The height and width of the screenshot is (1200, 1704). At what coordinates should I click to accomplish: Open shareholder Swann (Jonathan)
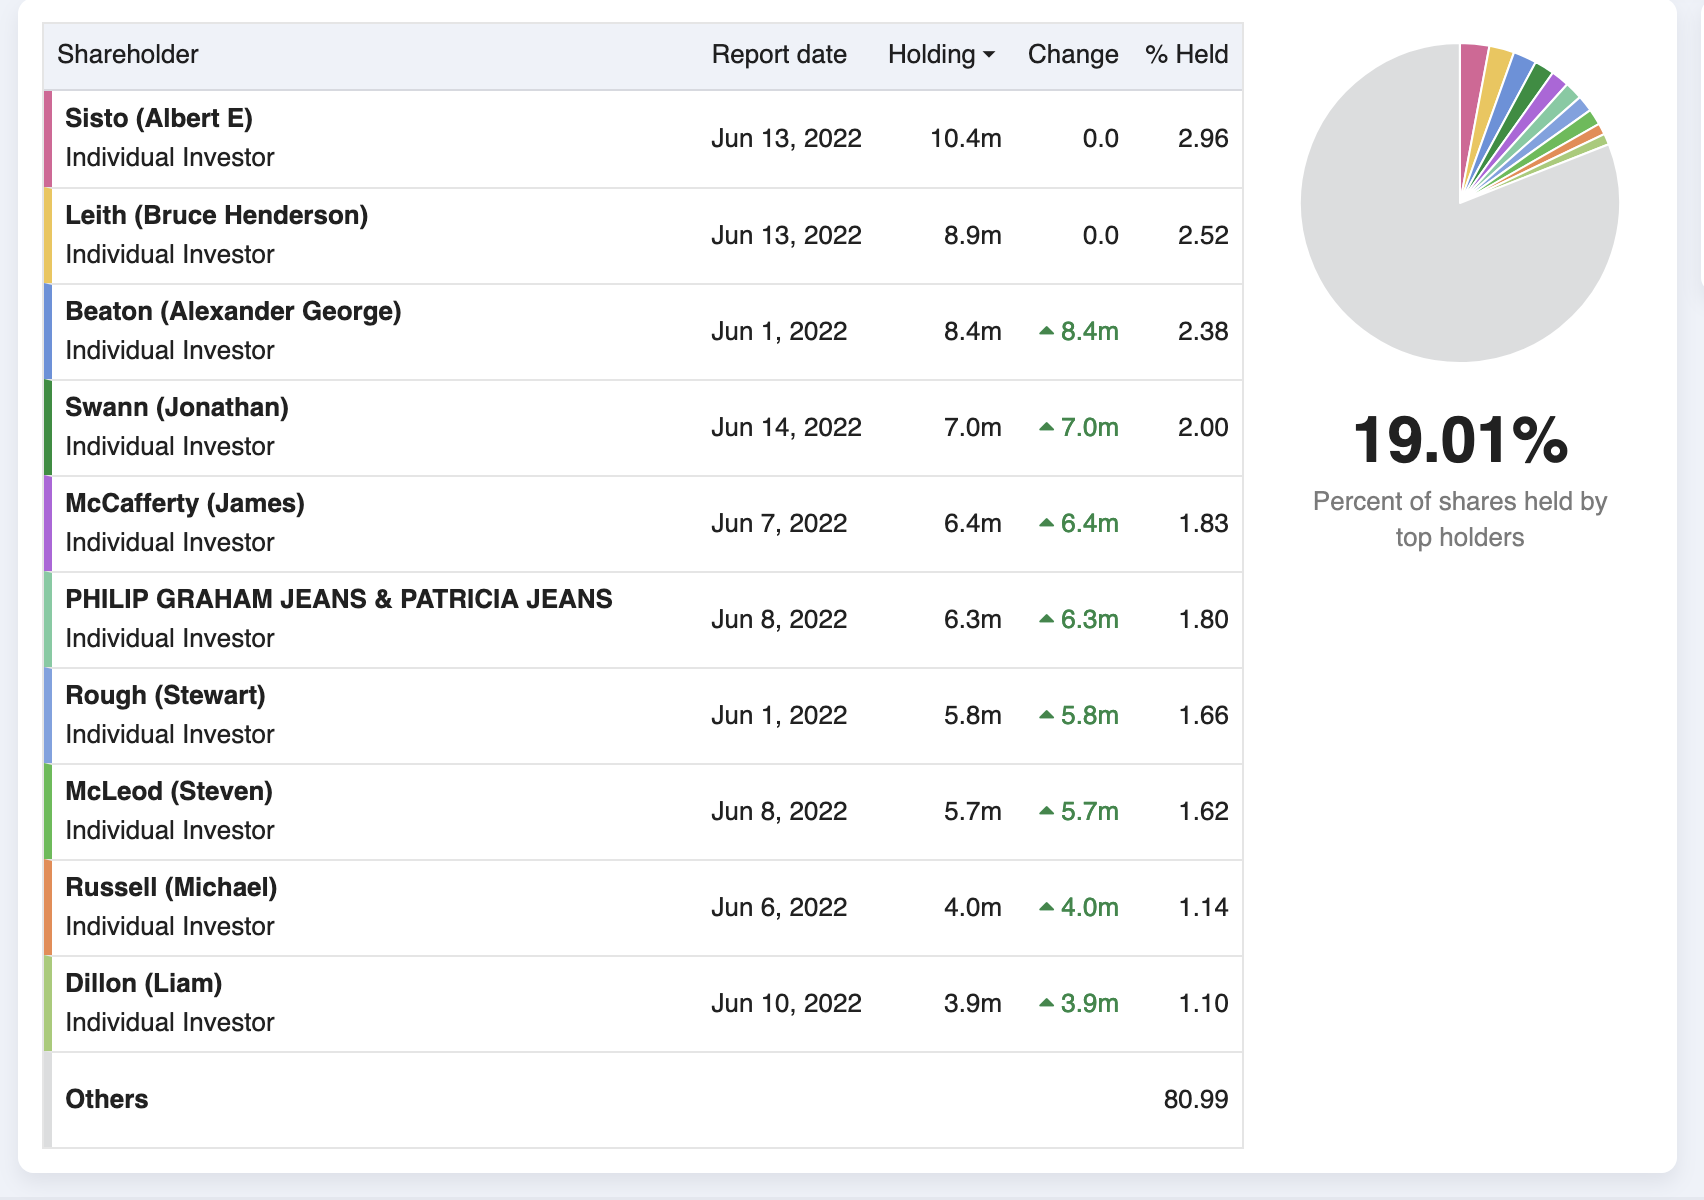pos(177,407)
